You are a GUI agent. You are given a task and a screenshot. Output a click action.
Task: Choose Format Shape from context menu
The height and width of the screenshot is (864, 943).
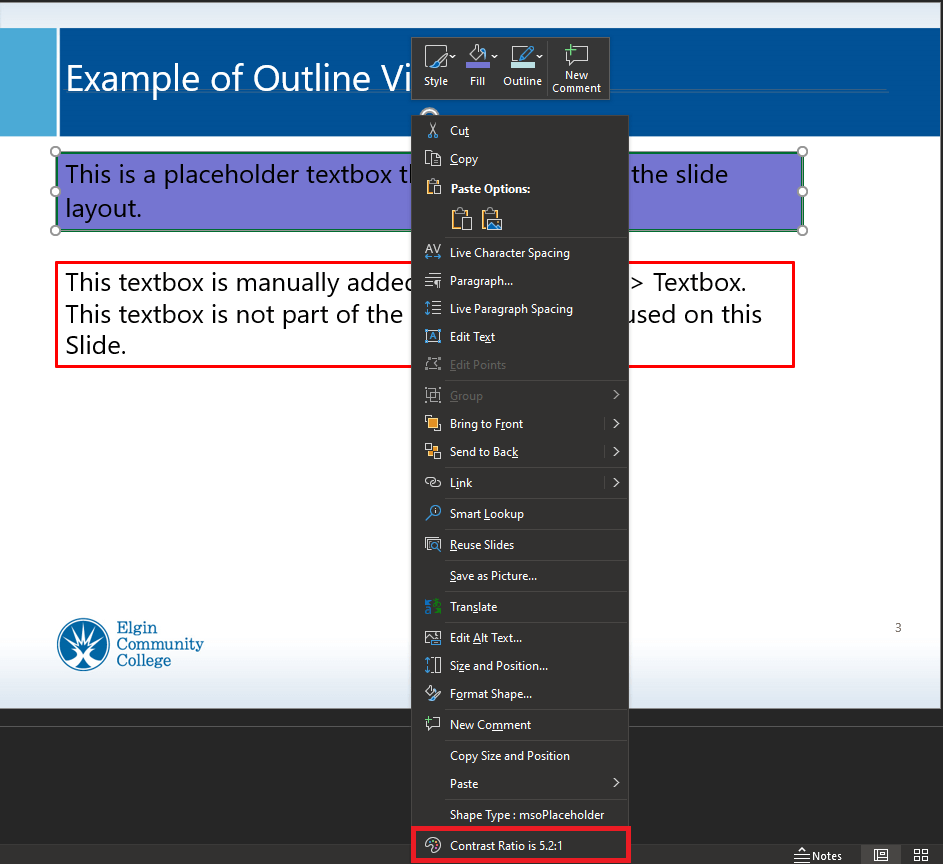tap(490, 693)
